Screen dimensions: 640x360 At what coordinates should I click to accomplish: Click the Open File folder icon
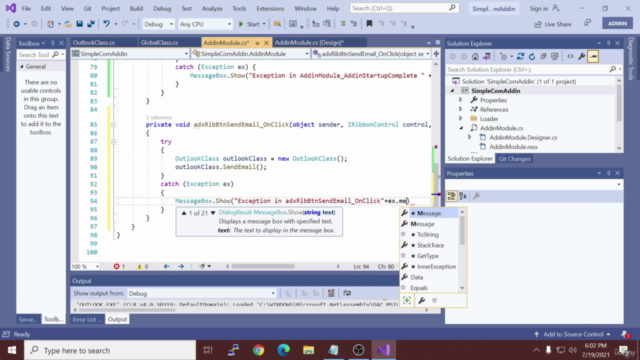(68, 24)
